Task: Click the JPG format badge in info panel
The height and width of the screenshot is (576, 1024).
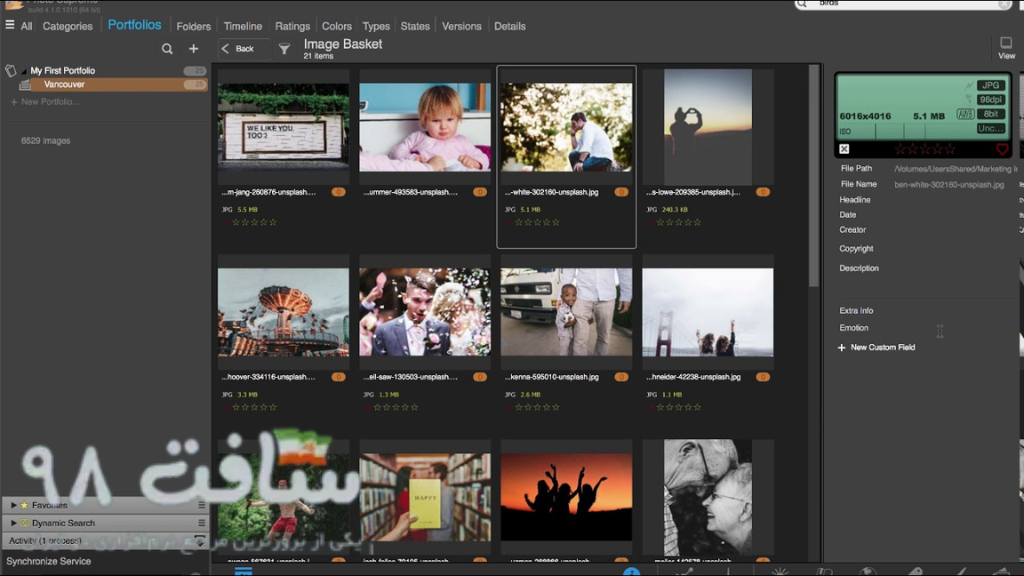Action: pos(991,86)
